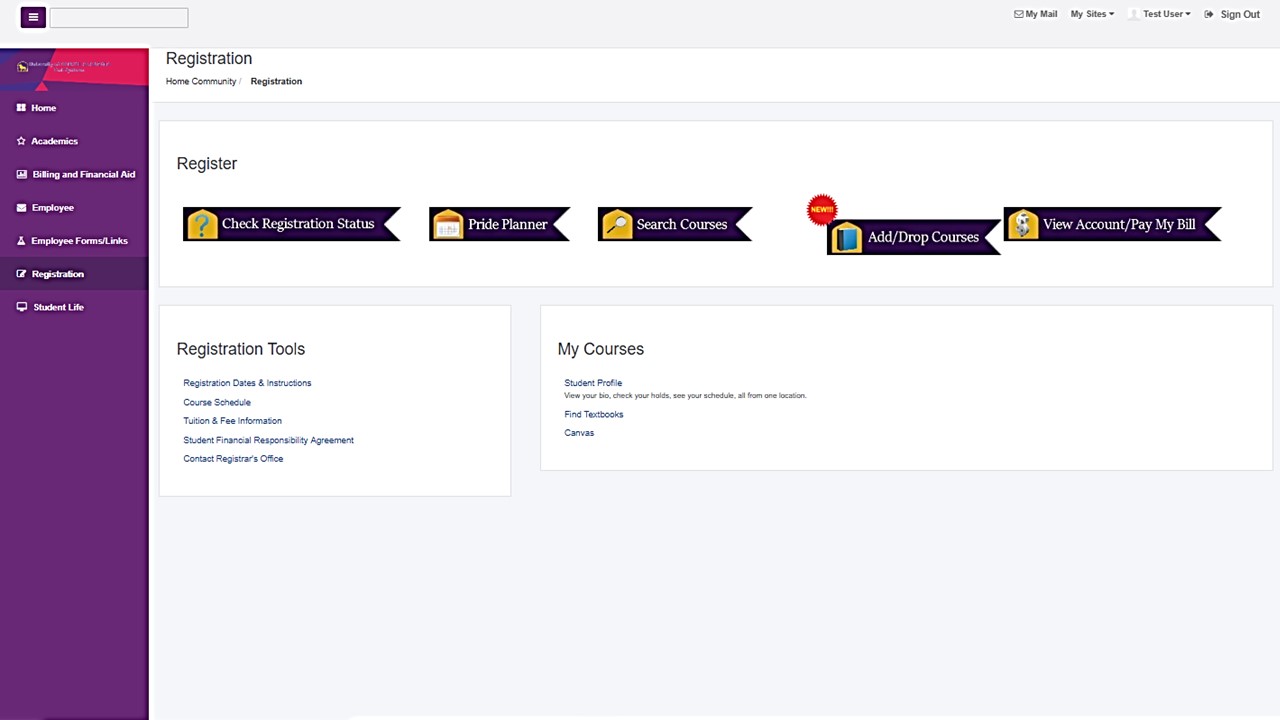Screen dimensions: 1280x720
Task: Open Employee Forms/Links sidebar item
Action: tap(79, 241)
